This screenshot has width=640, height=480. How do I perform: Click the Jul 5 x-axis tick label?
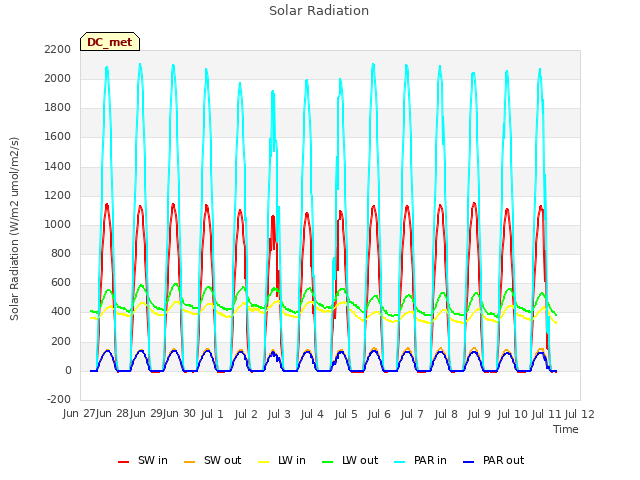coord(346,414)
